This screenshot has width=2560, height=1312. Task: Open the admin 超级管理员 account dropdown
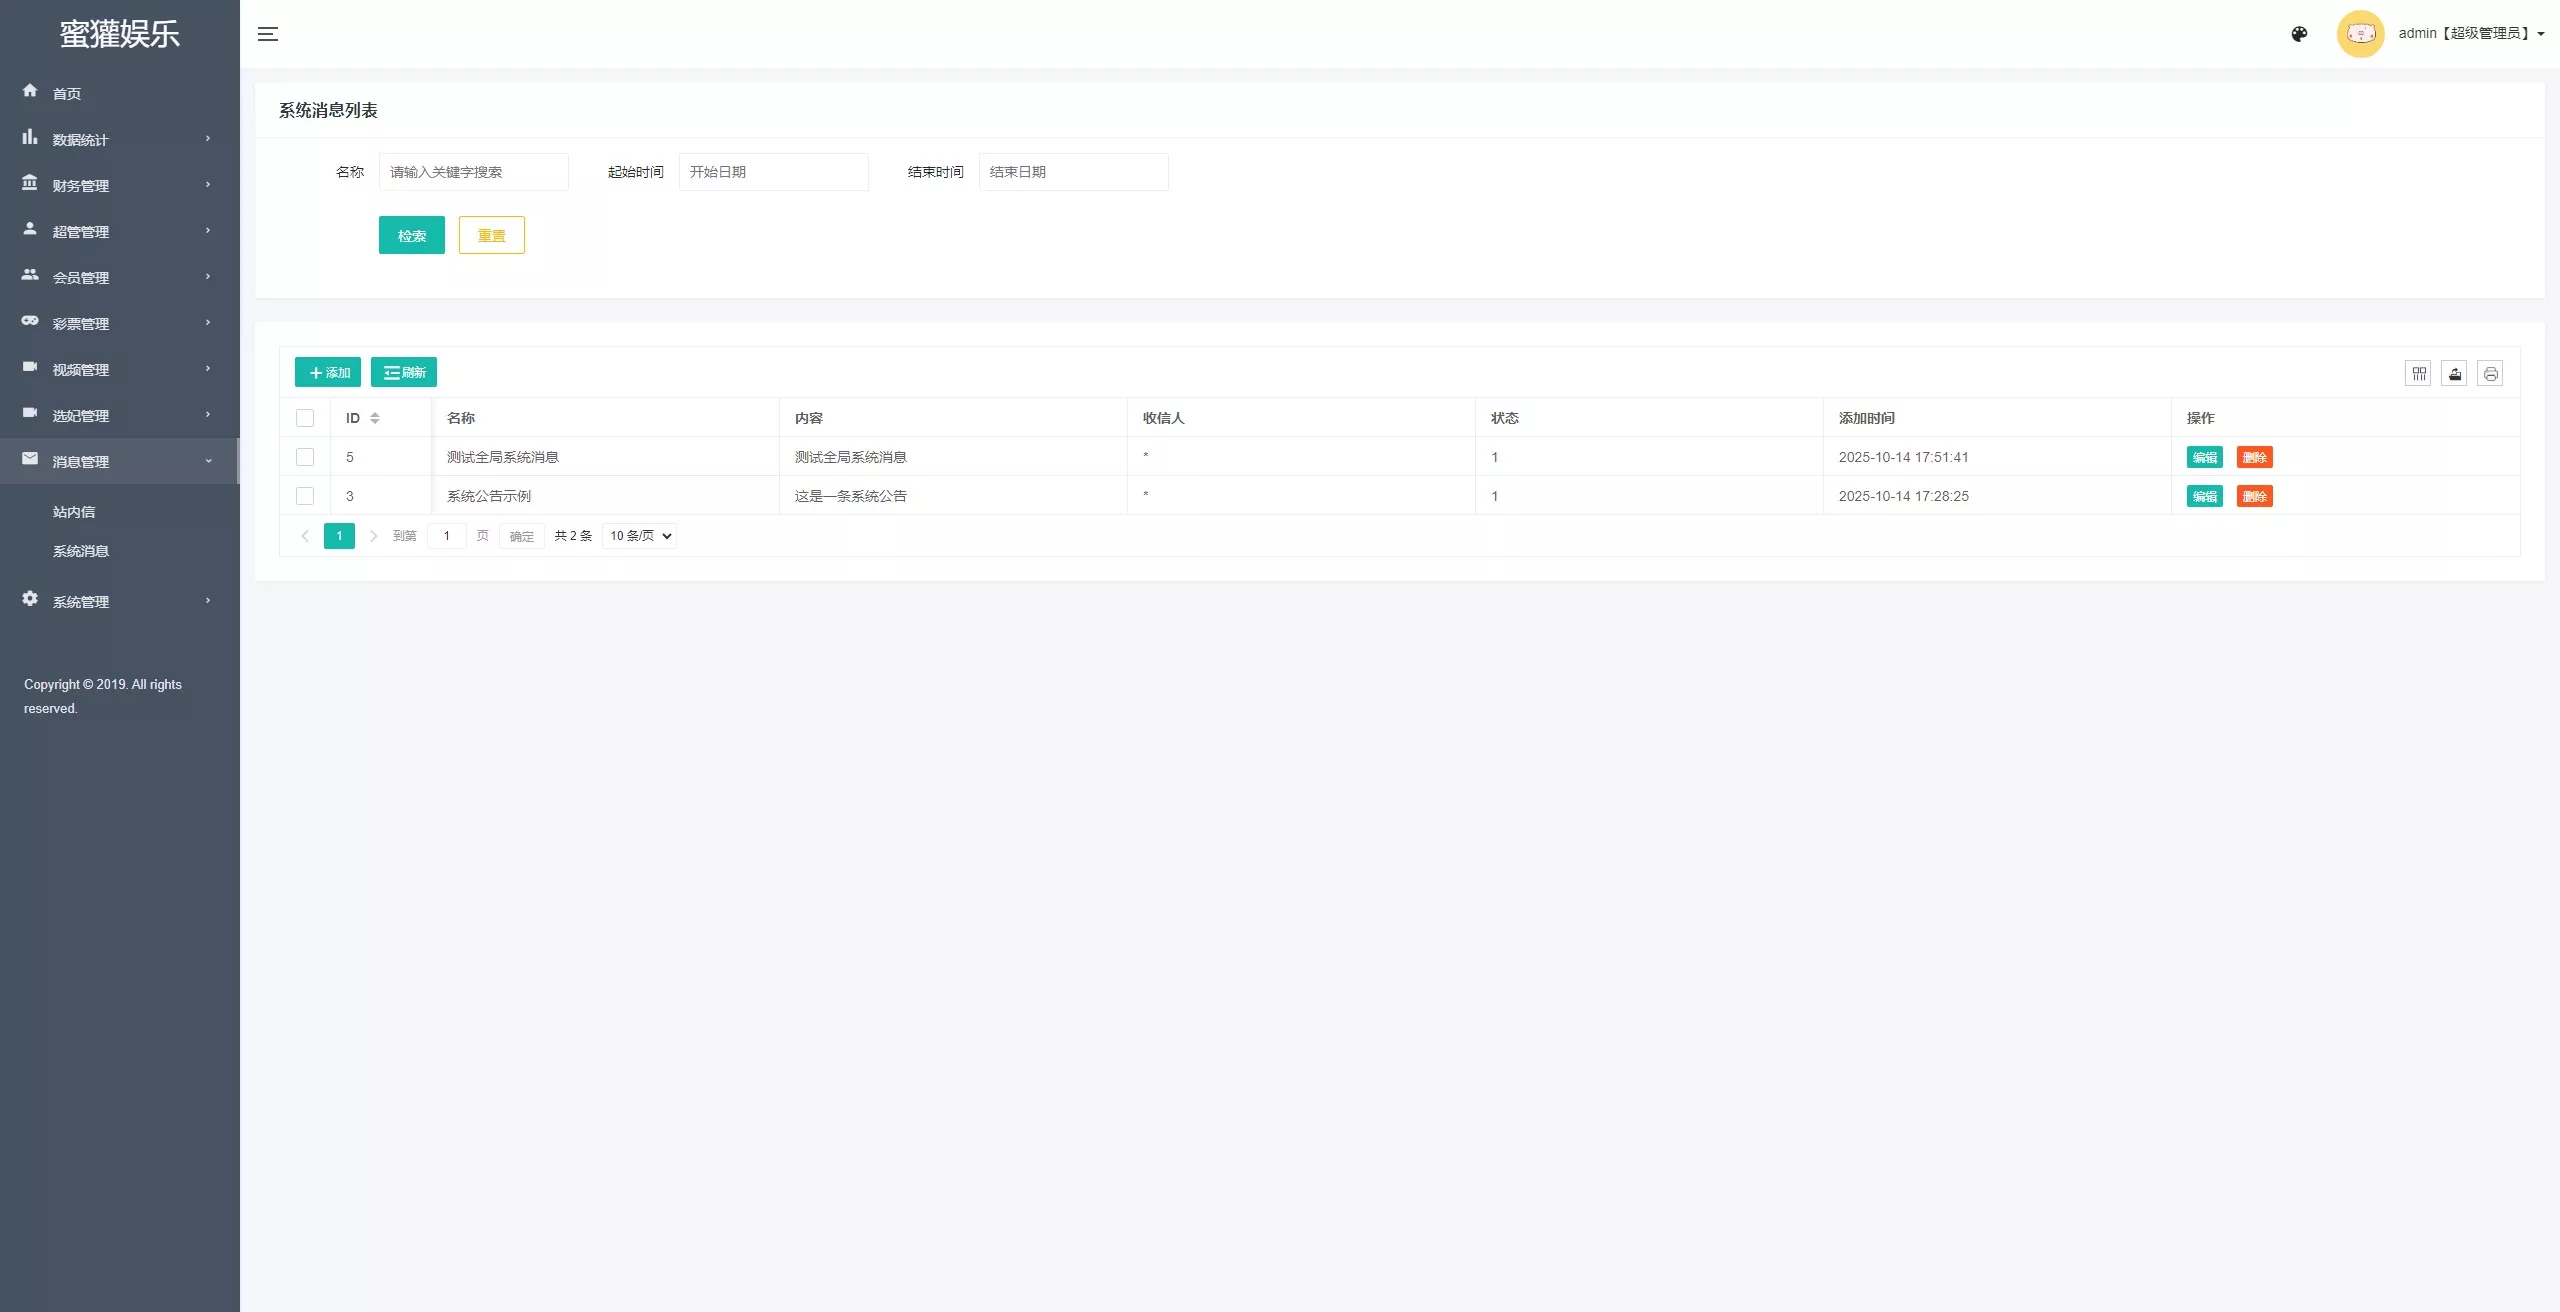coord(2471,34)
